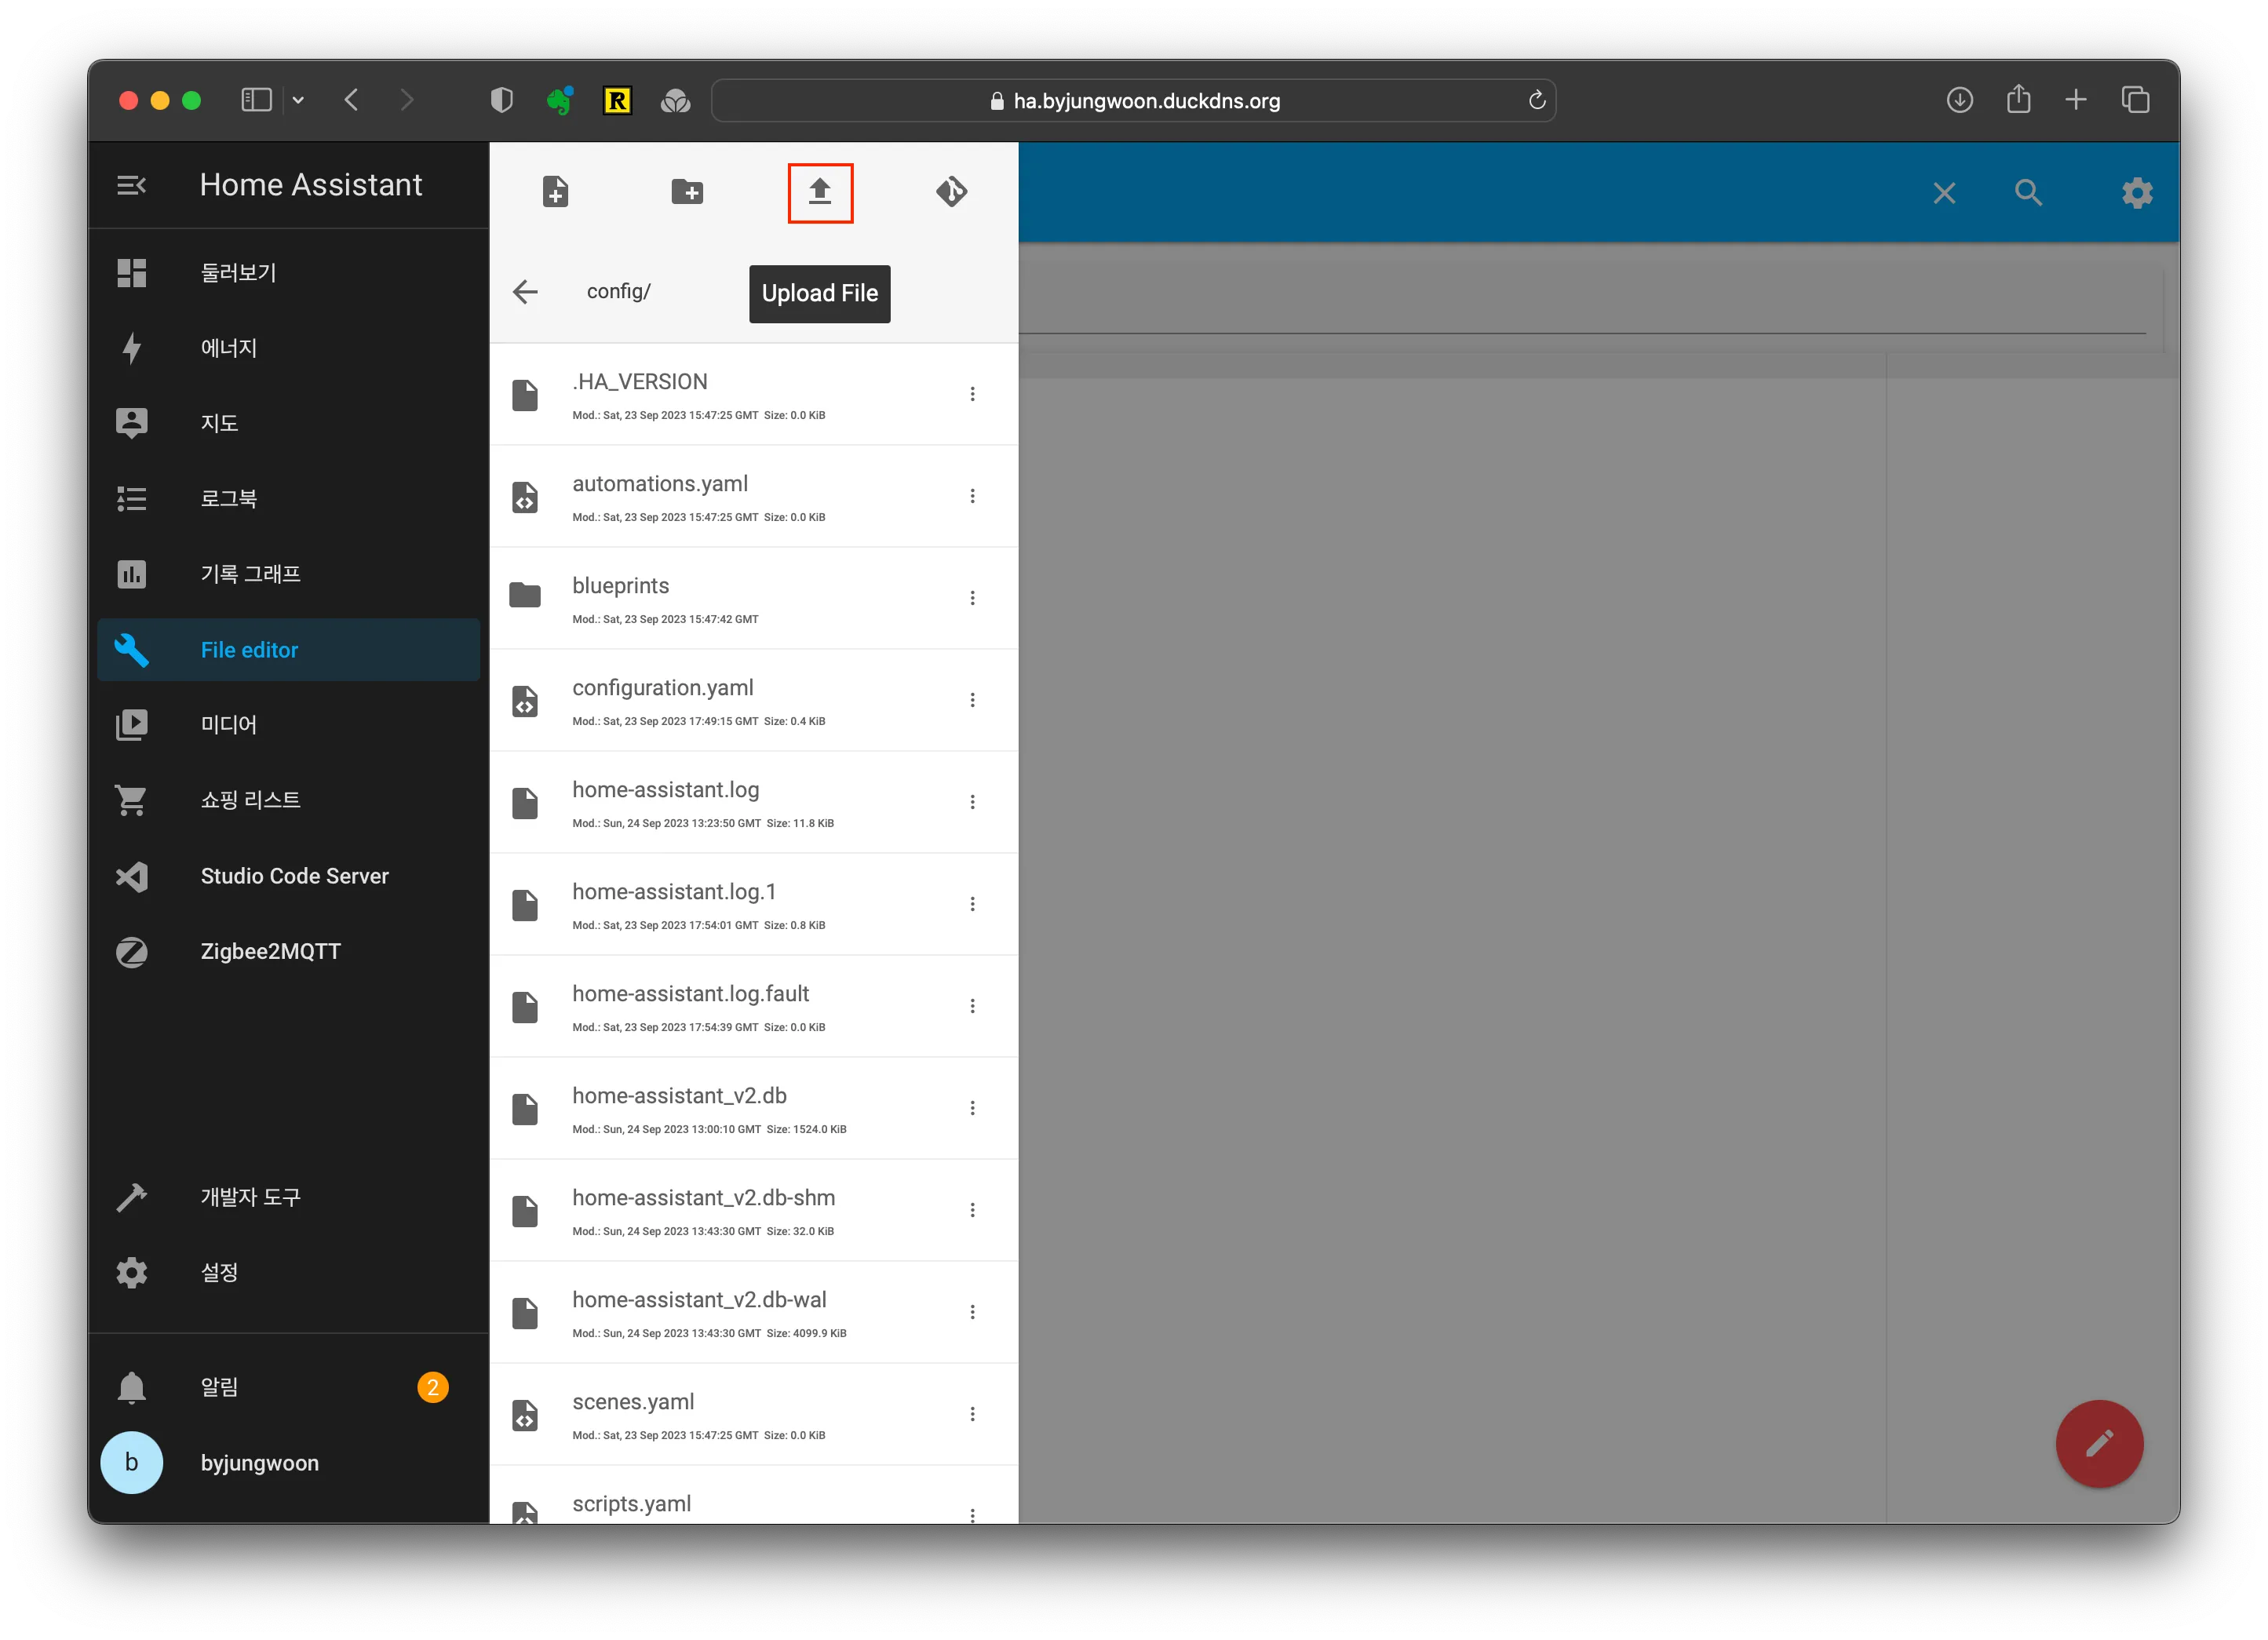Open more options for automations.yaml
The image size is (2268, 1640).
[x=972, y=496]
